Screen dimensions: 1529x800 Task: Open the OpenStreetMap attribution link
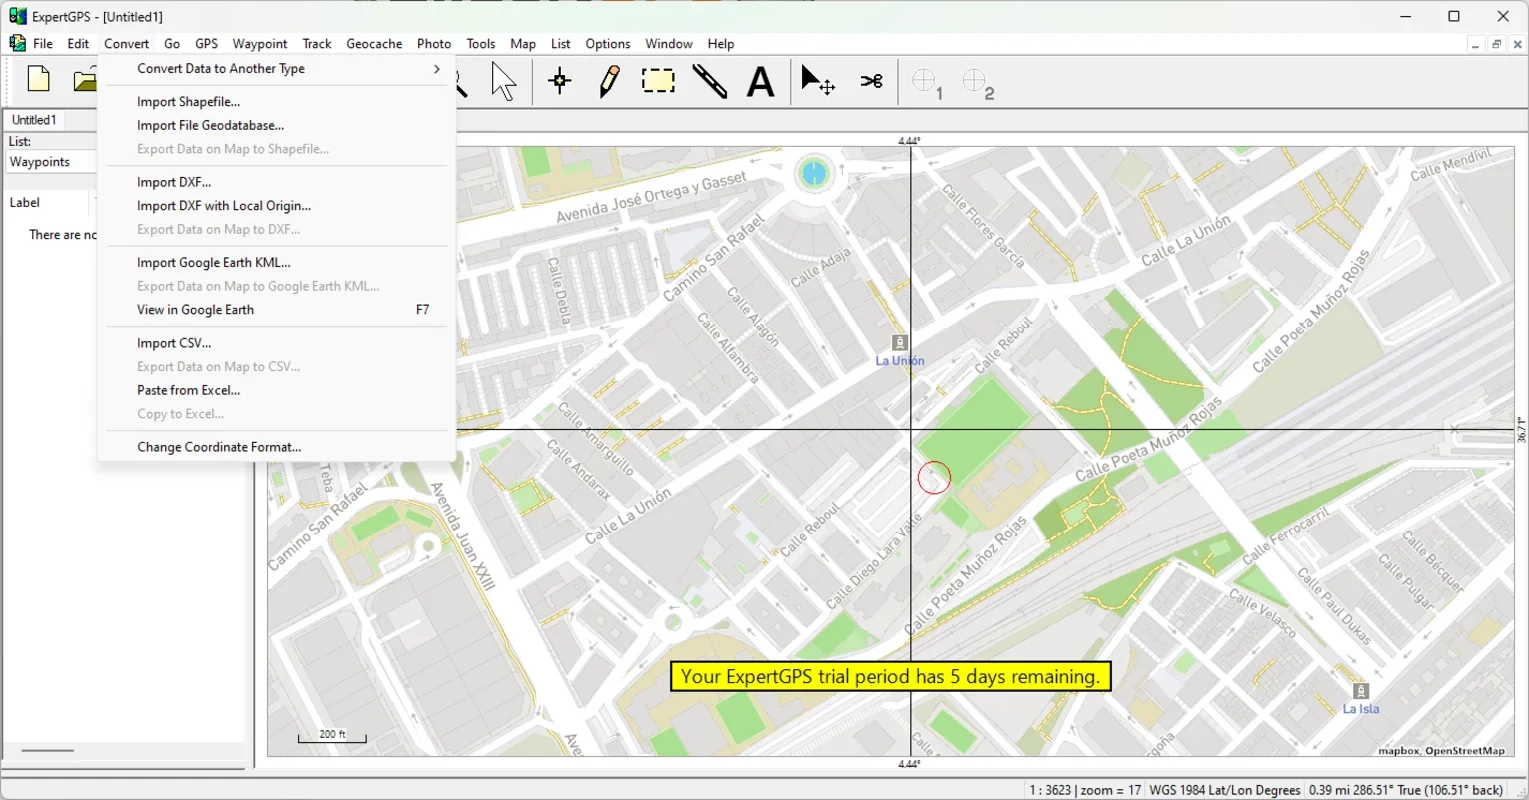(x=1465, y=751)
